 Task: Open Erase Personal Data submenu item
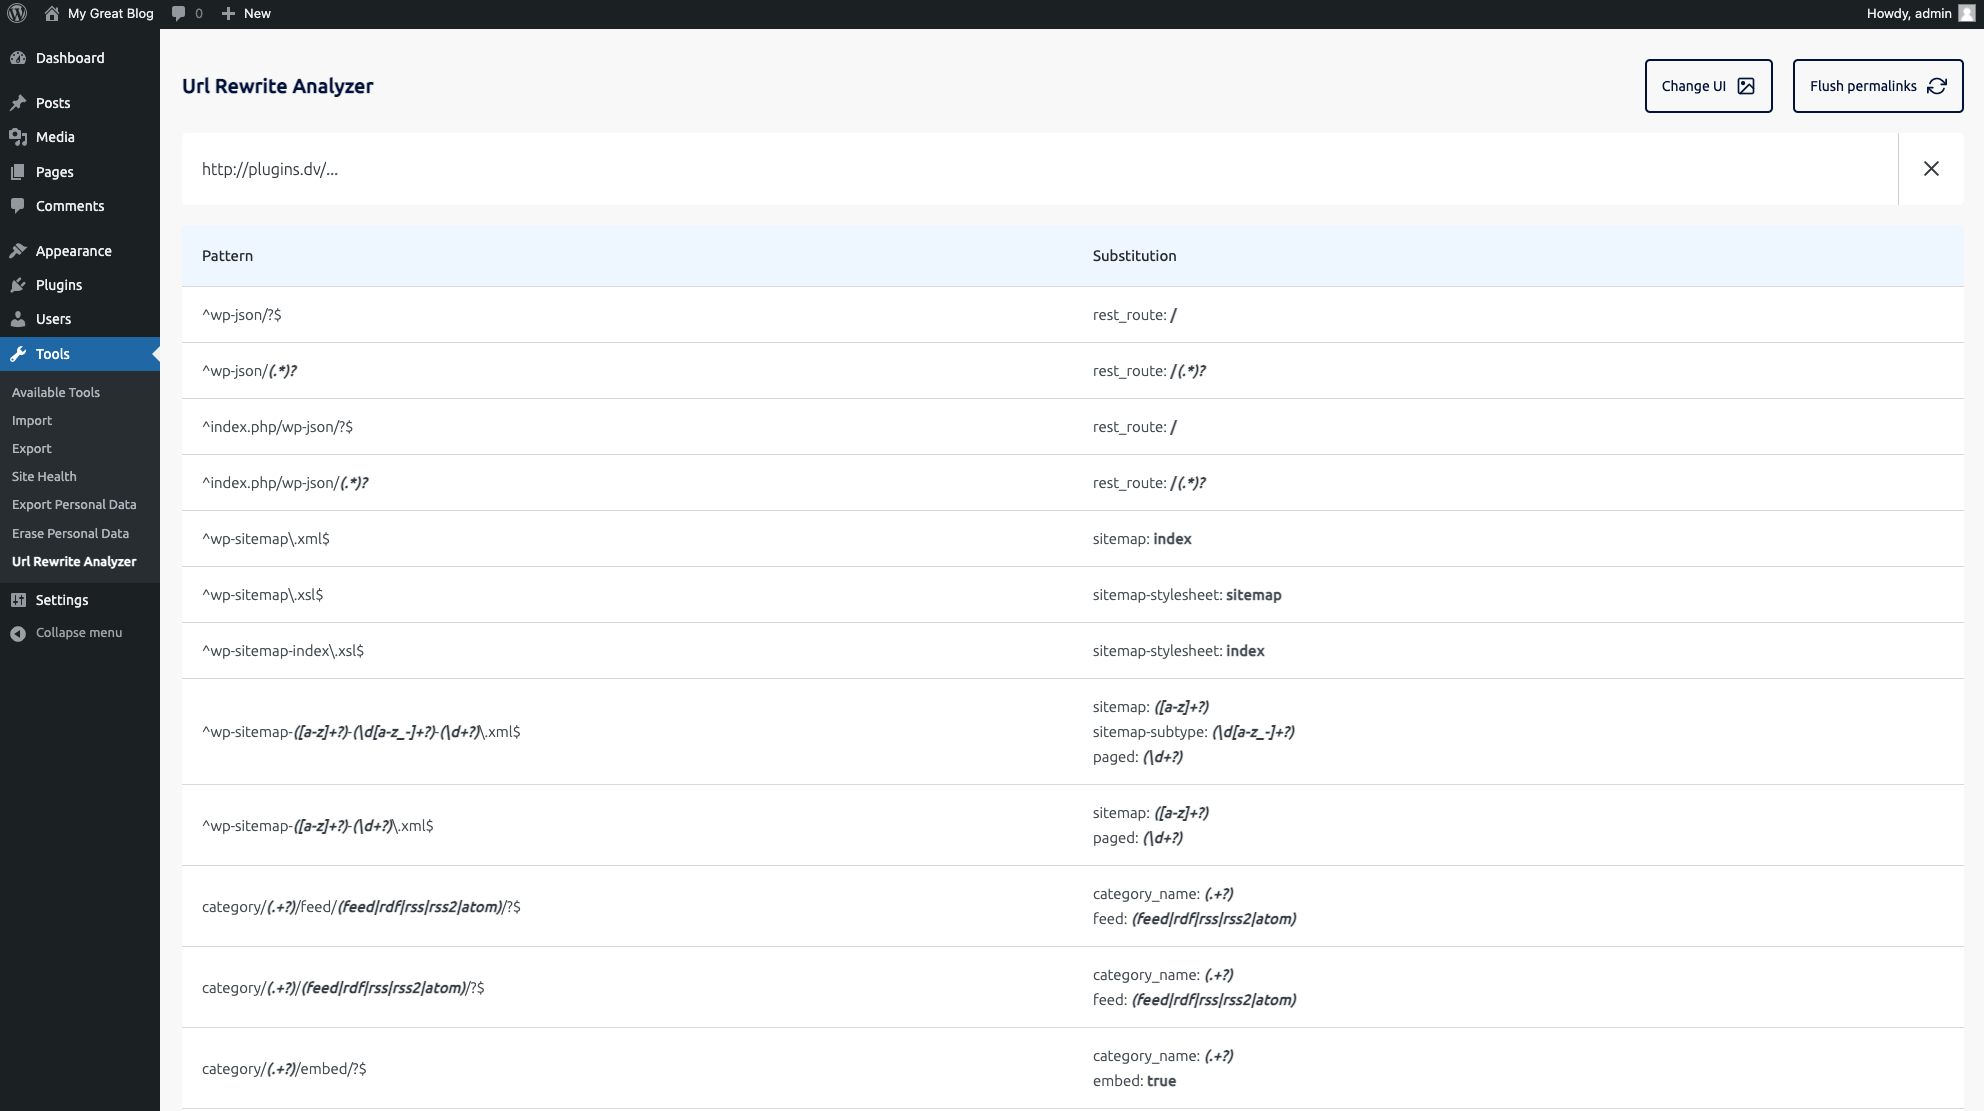click(x=70, y=534)
